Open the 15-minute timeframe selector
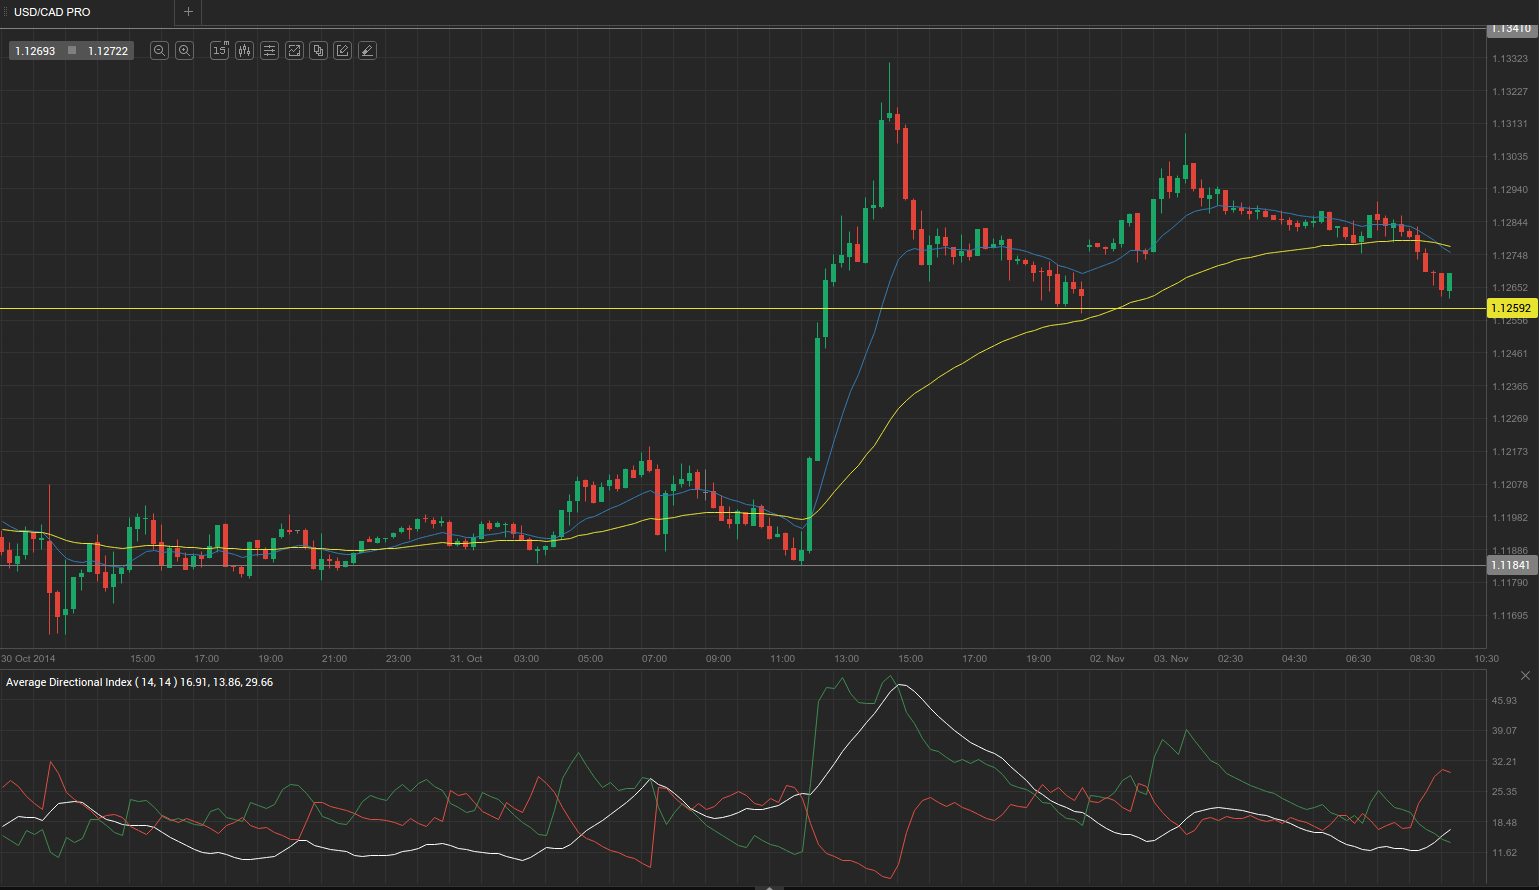The image size is (1539, 890). point(219,50)
